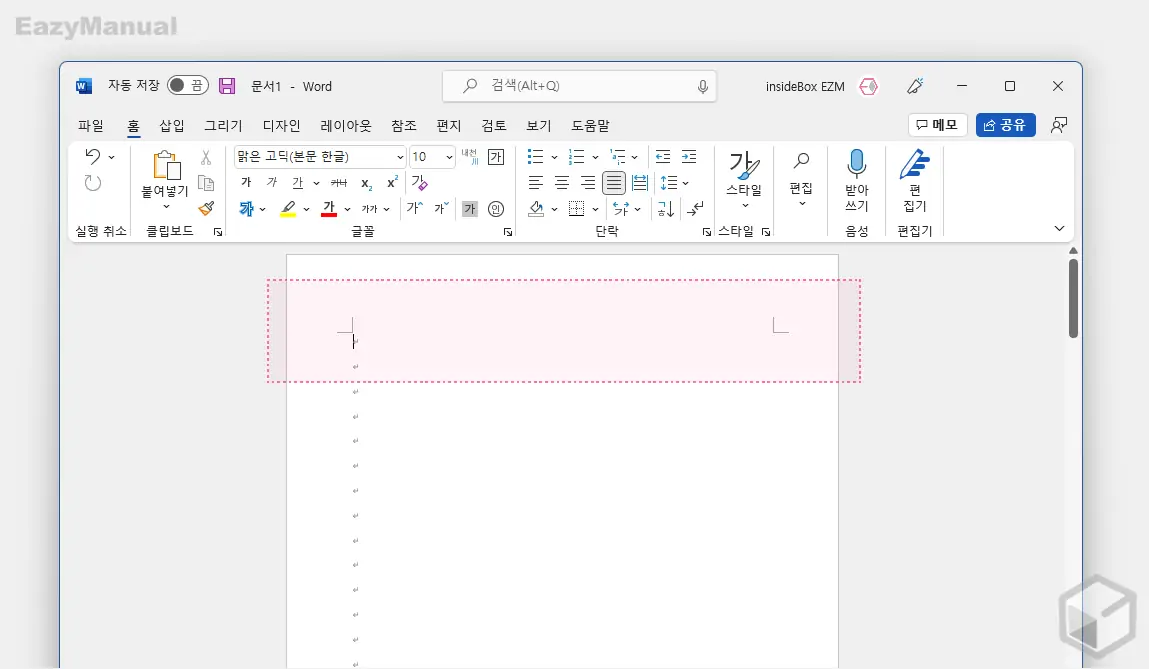Clear all formatting with eraser icon
This screenshot has height=669, width=1149.
tap(419, 182)
